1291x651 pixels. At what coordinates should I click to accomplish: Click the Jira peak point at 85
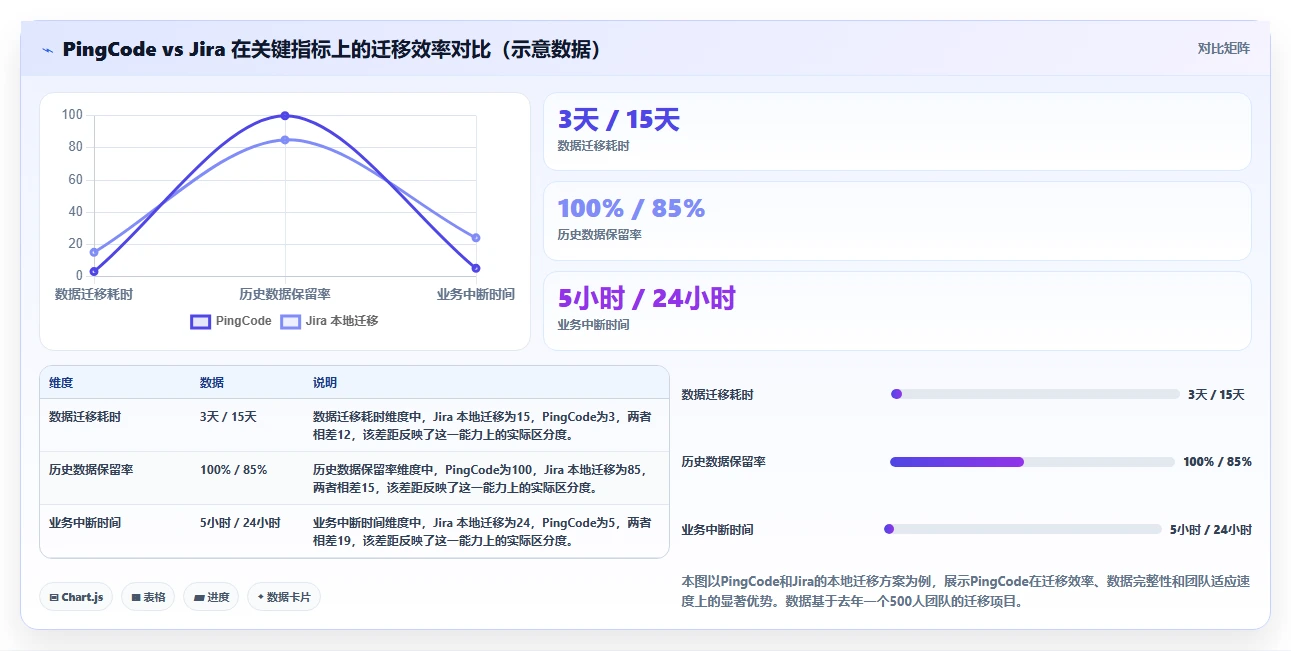coord(285,140)
